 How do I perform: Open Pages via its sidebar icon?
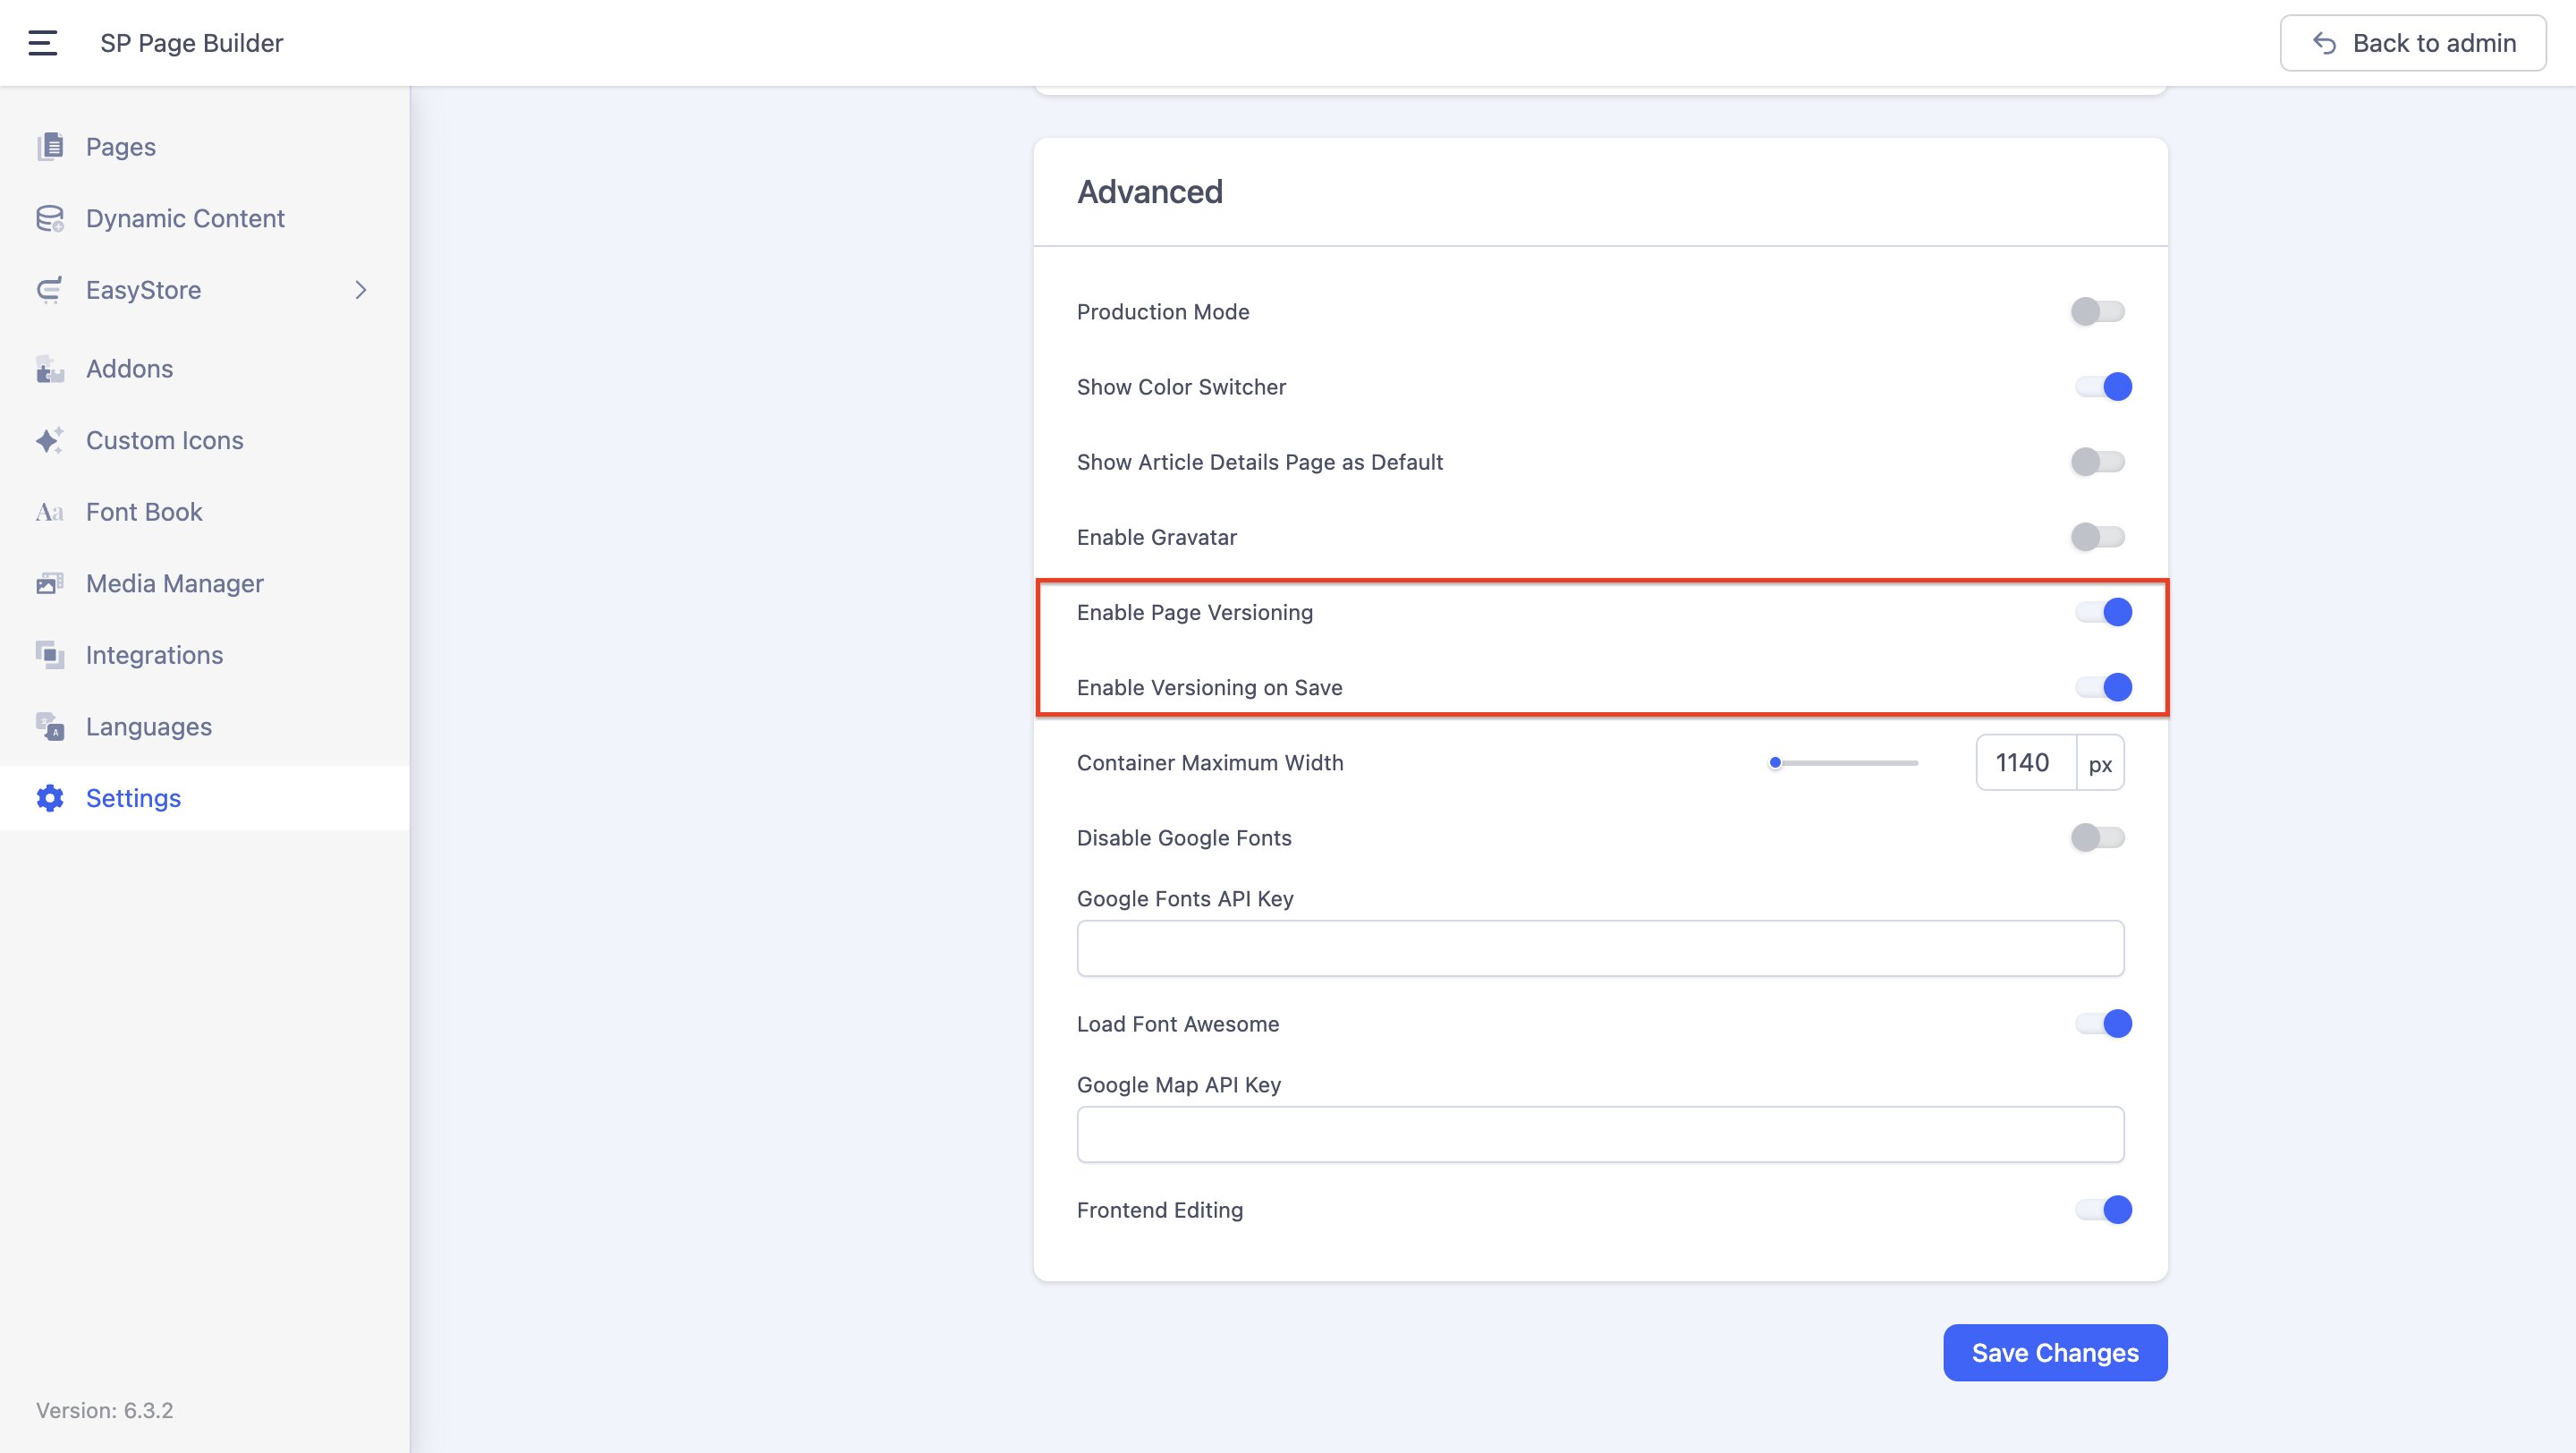[50, 147]
